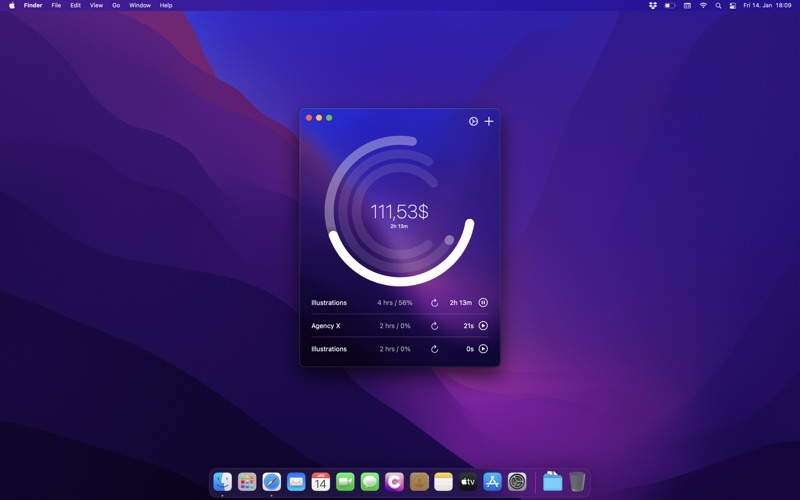Open Spotlight search
The width and height of the screenshot is (800, 500).
pyautogui.click(x=718, y=5)
